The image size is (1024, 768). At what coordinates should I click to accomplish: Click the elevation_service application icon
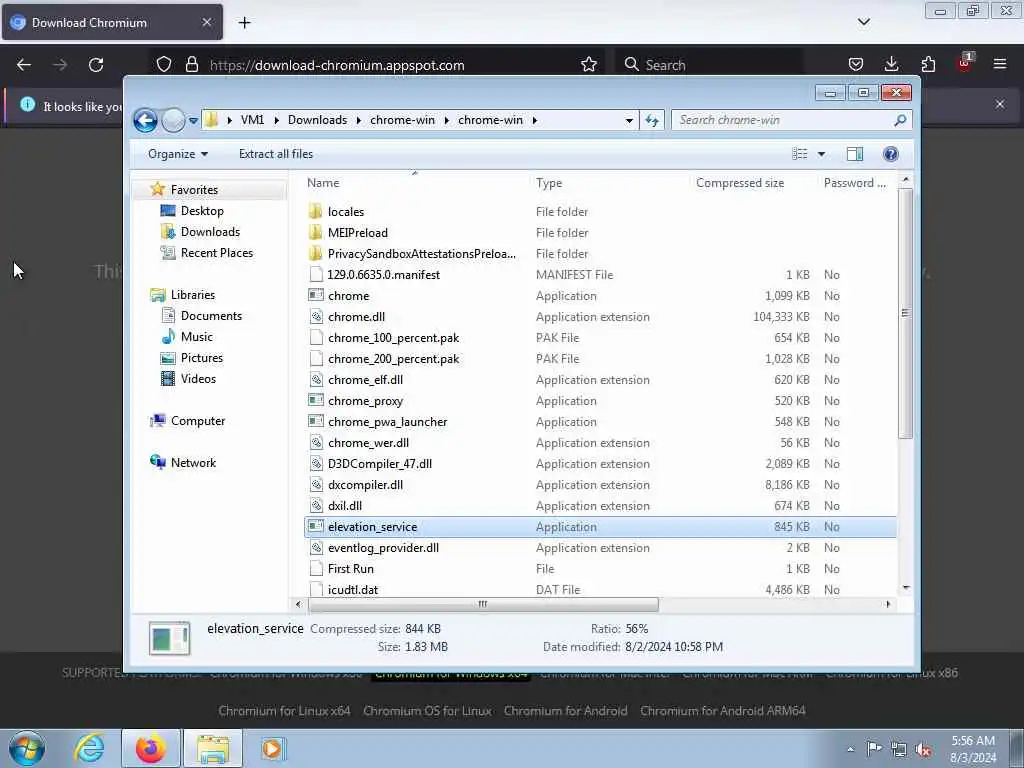click(x=316, y=526)
